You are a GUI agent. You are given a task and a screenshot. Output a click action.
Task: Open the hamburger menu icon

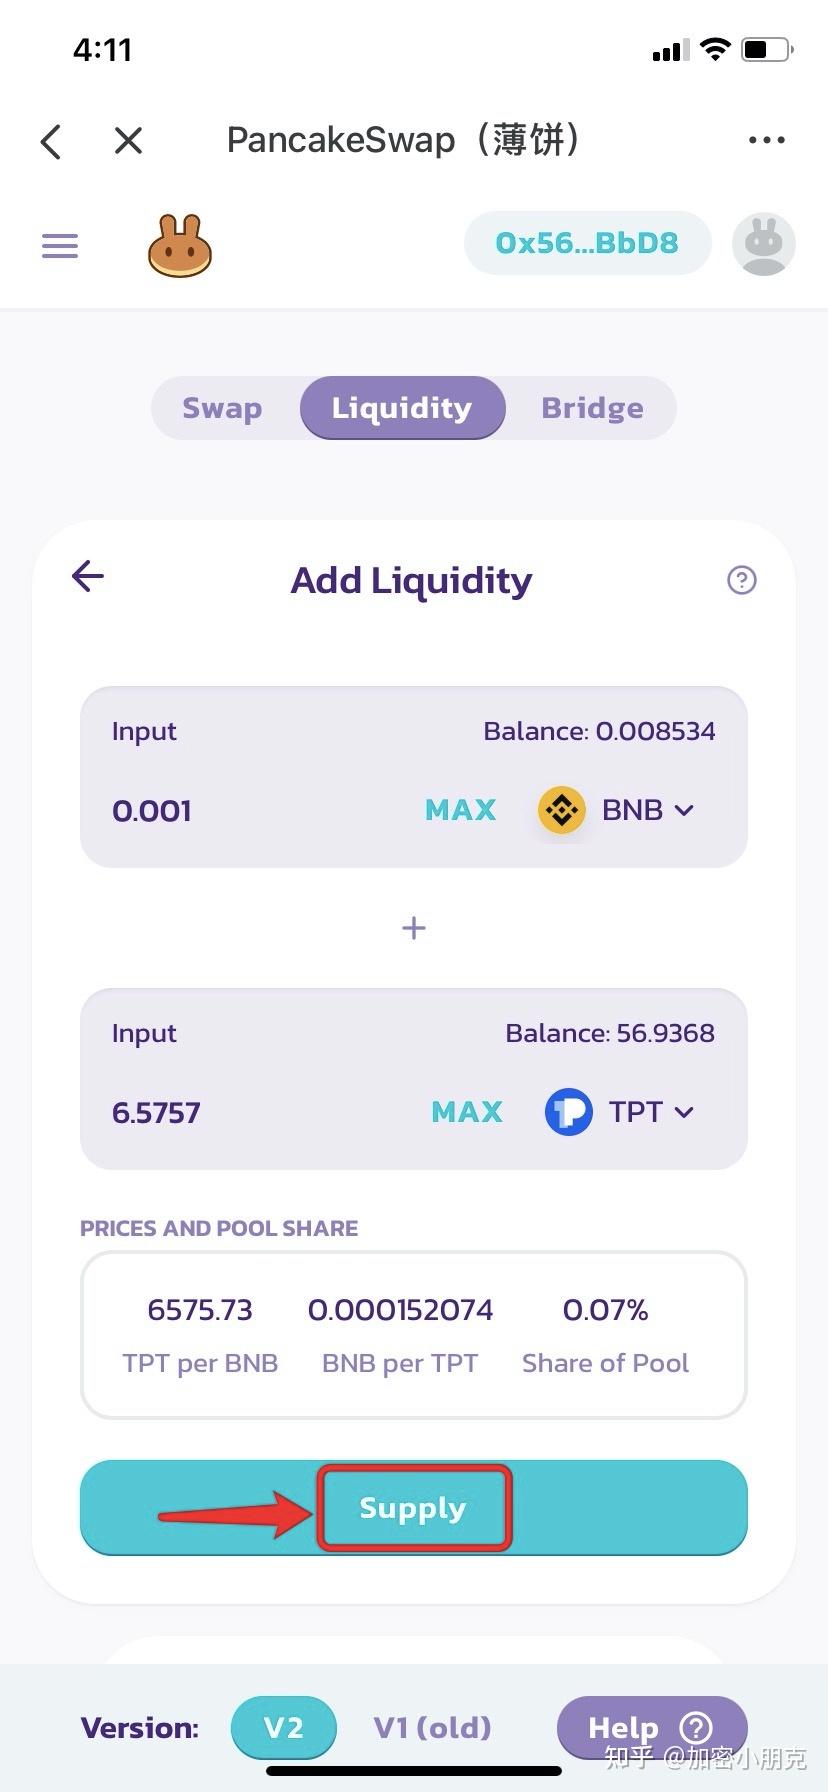[60, 245]
